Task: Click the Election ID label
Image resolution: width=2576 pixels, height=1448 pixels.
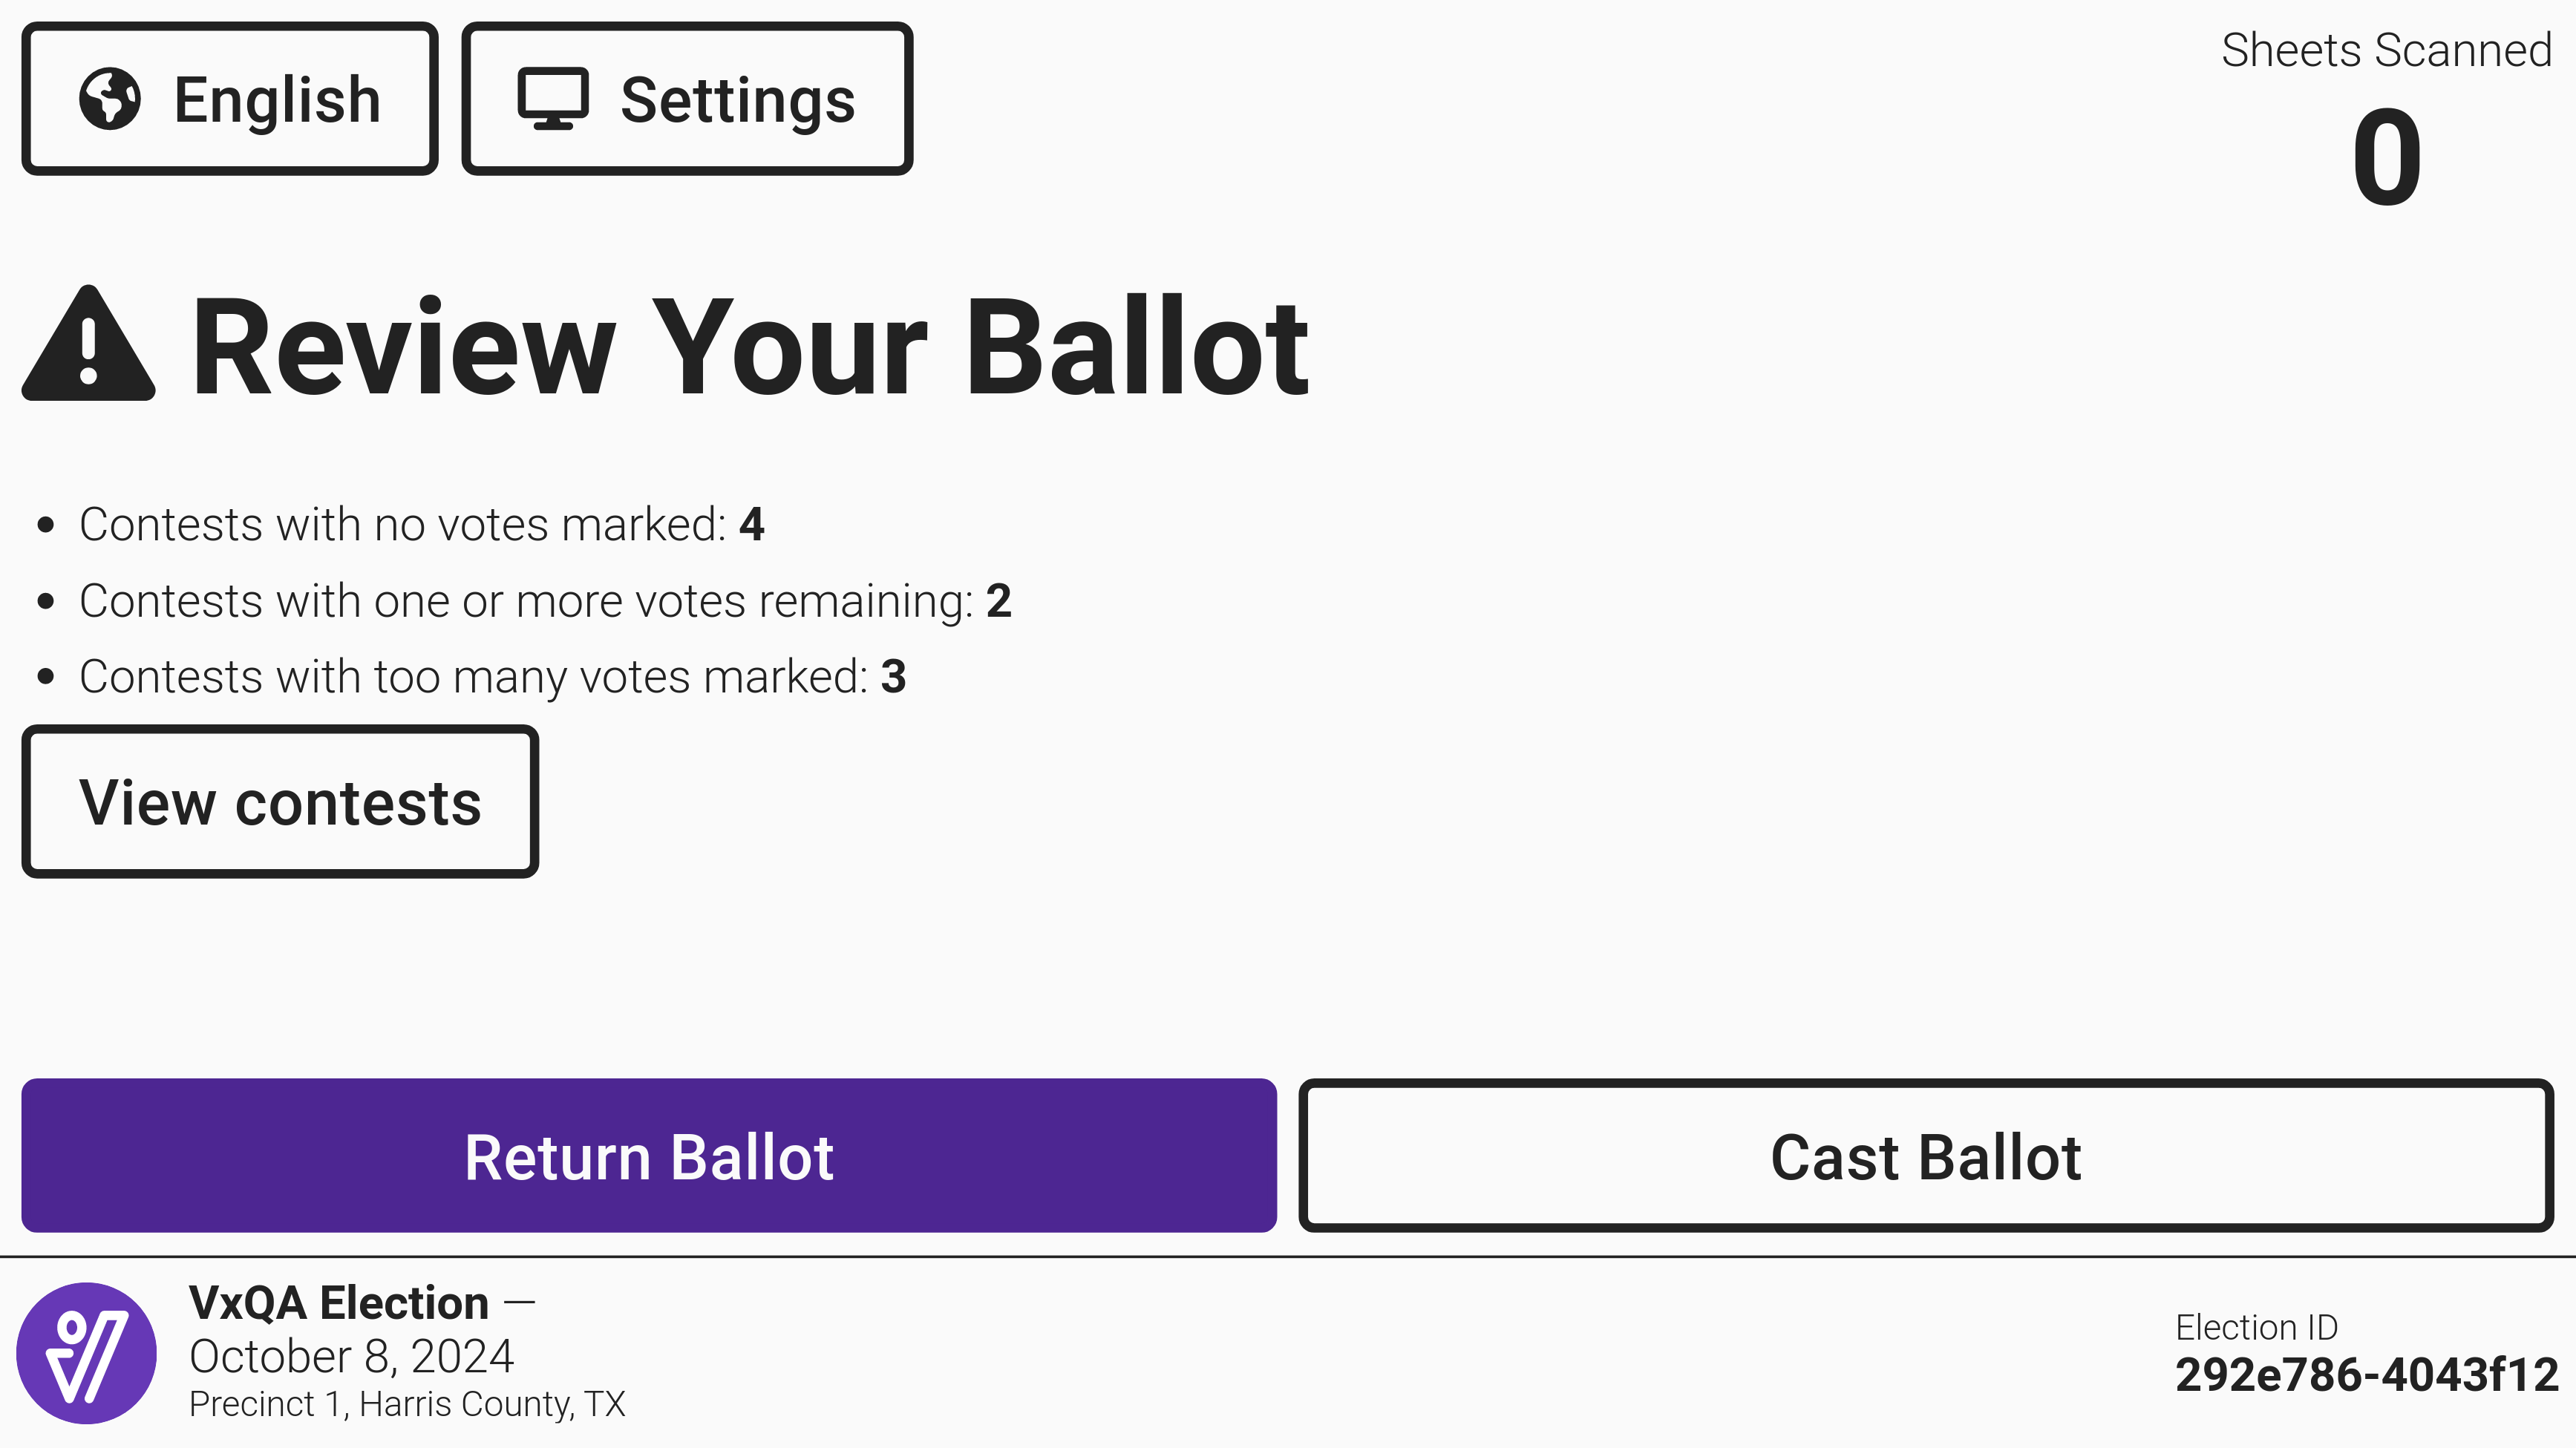Action: pos(2256,1327)
